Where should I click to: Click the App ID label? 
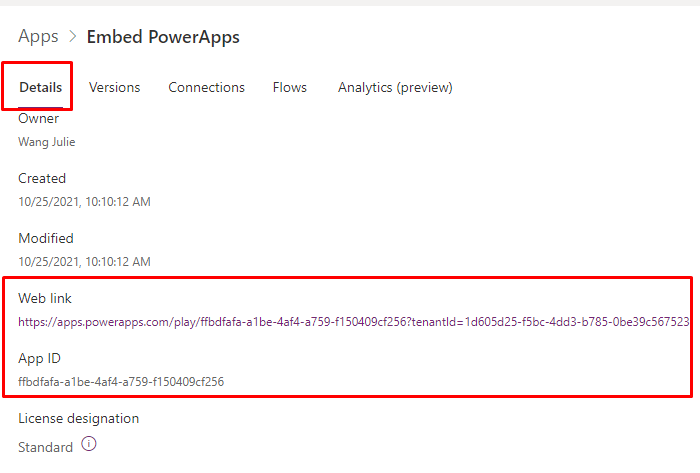pyautogui.click(x=39, y=358)
